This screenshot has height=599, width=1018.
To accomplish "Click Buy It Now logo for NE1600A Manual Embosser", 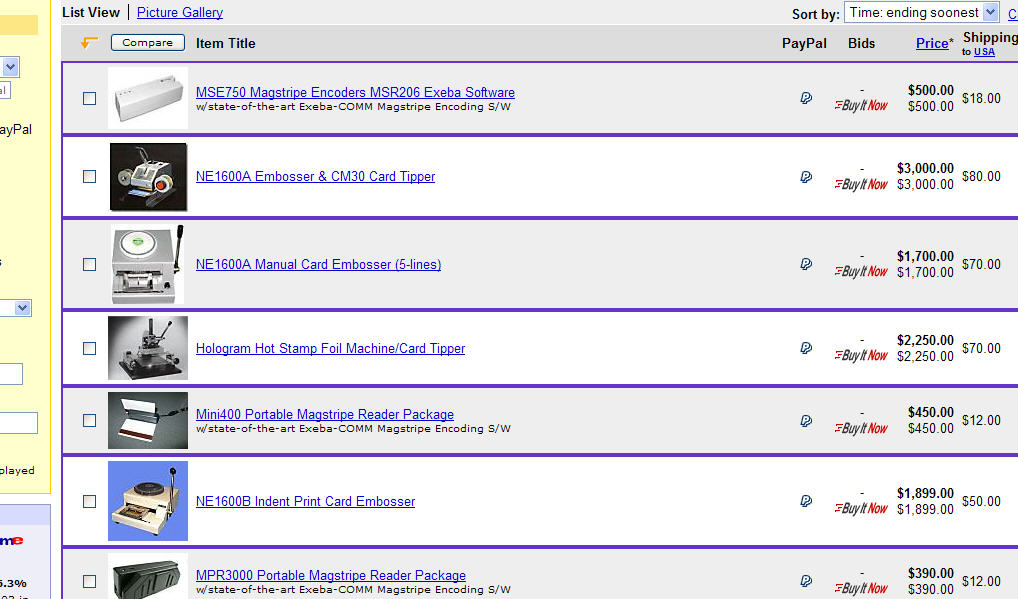I will [x=861, y=271].
